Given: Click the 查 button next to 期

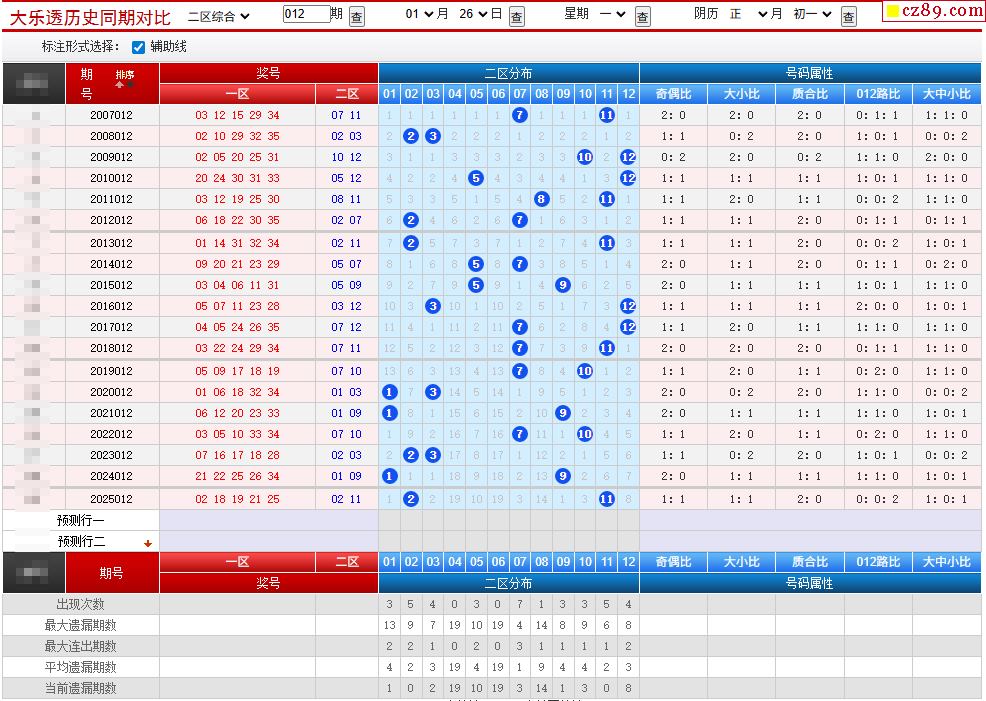Looking at the screenshot, I should pyautogui.click(x=357, y=17).
